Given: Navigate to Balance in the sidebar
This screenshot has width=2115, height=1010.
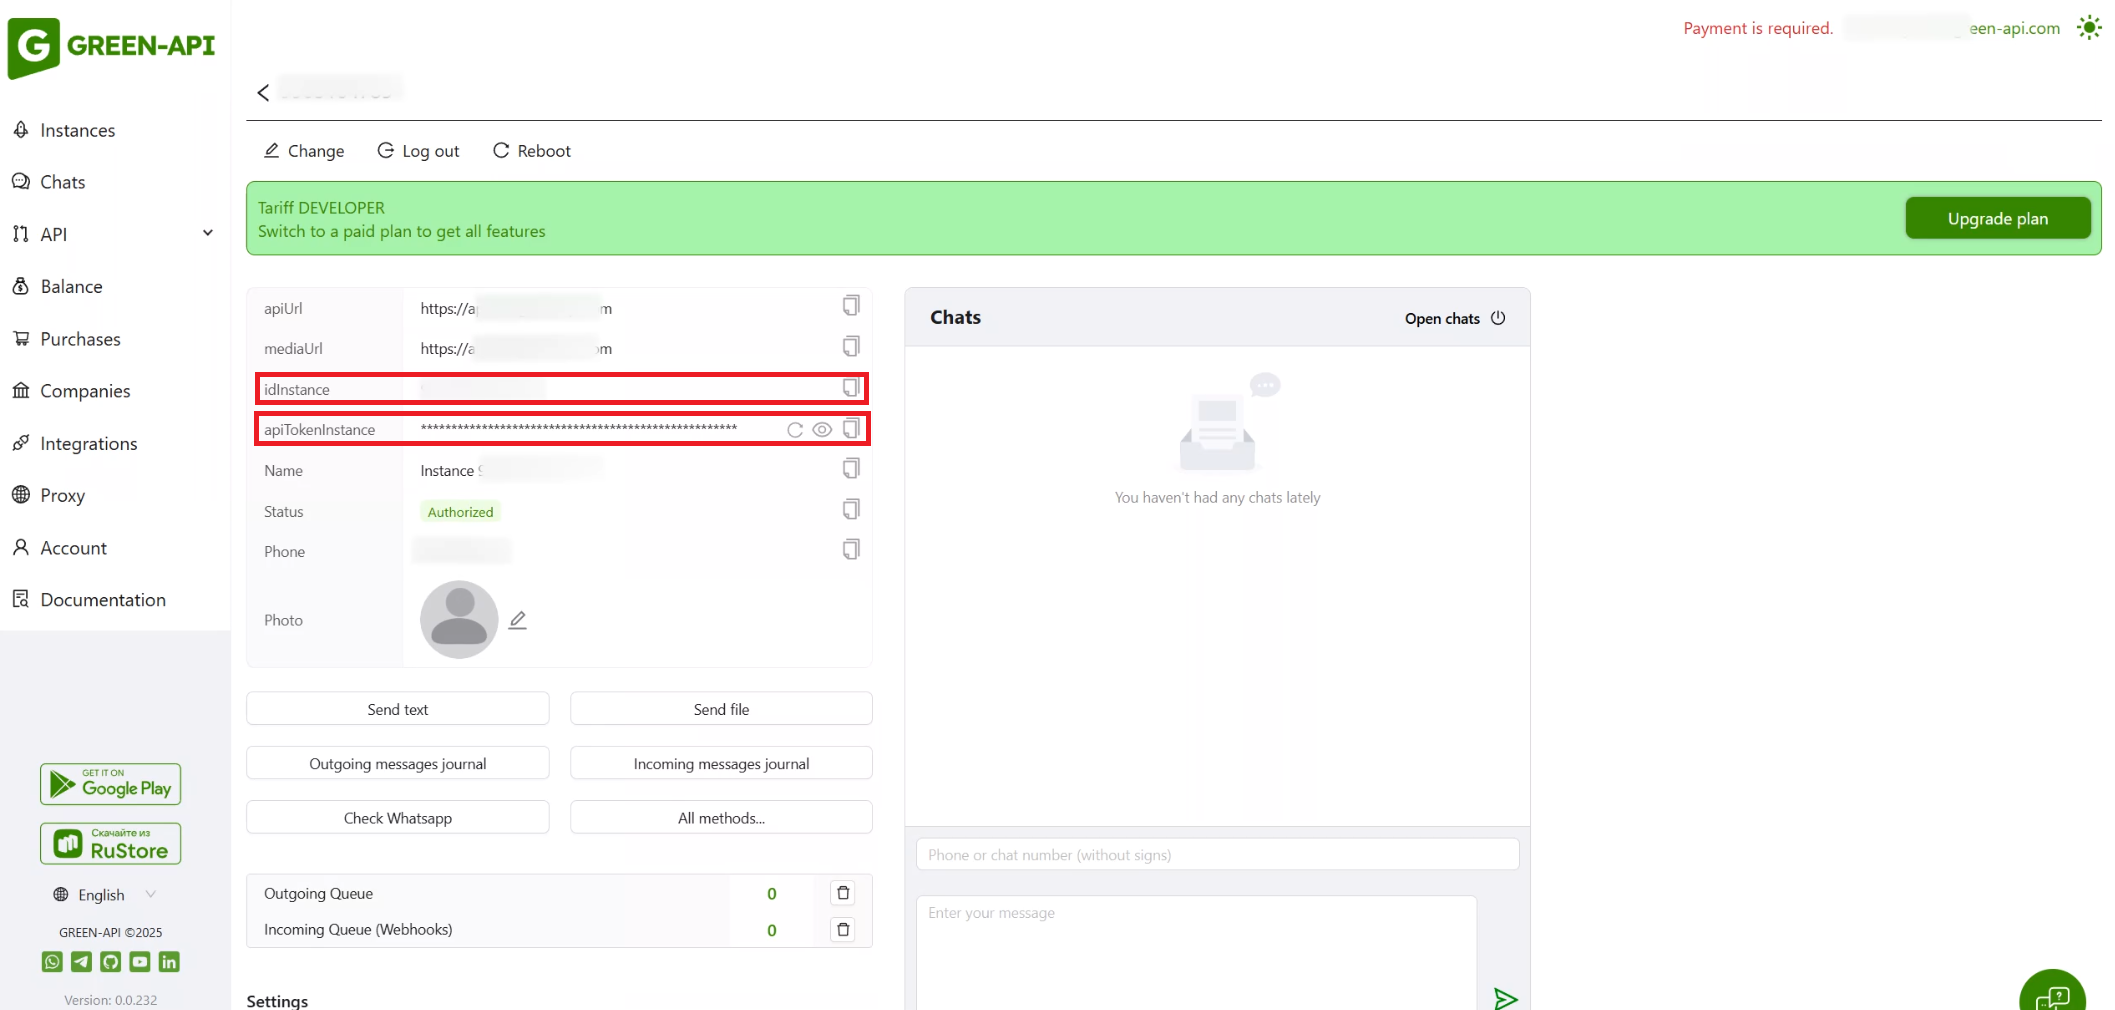Looking at the screenshot, I should tap(70, 286).
